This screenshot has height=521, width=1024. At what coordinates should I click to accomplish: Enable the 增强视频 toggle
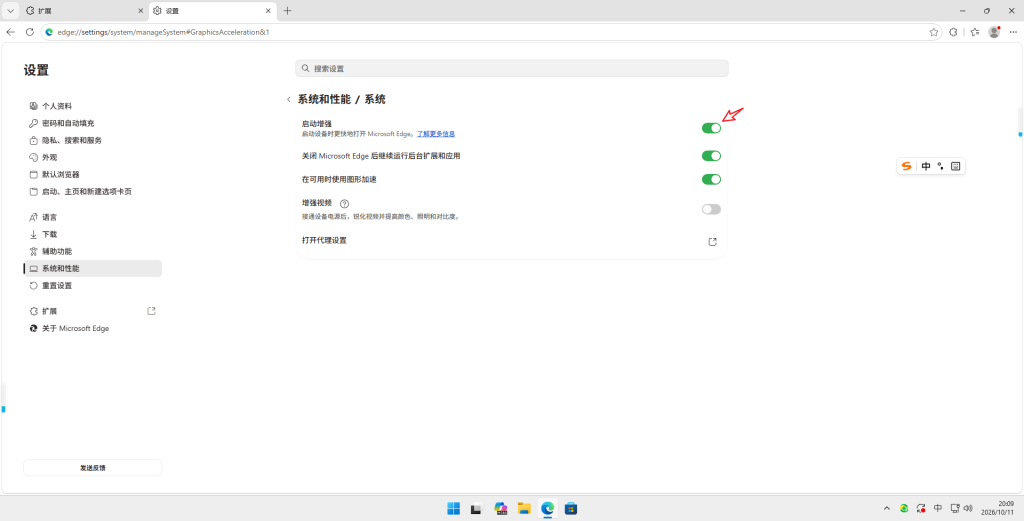point(711,210)
